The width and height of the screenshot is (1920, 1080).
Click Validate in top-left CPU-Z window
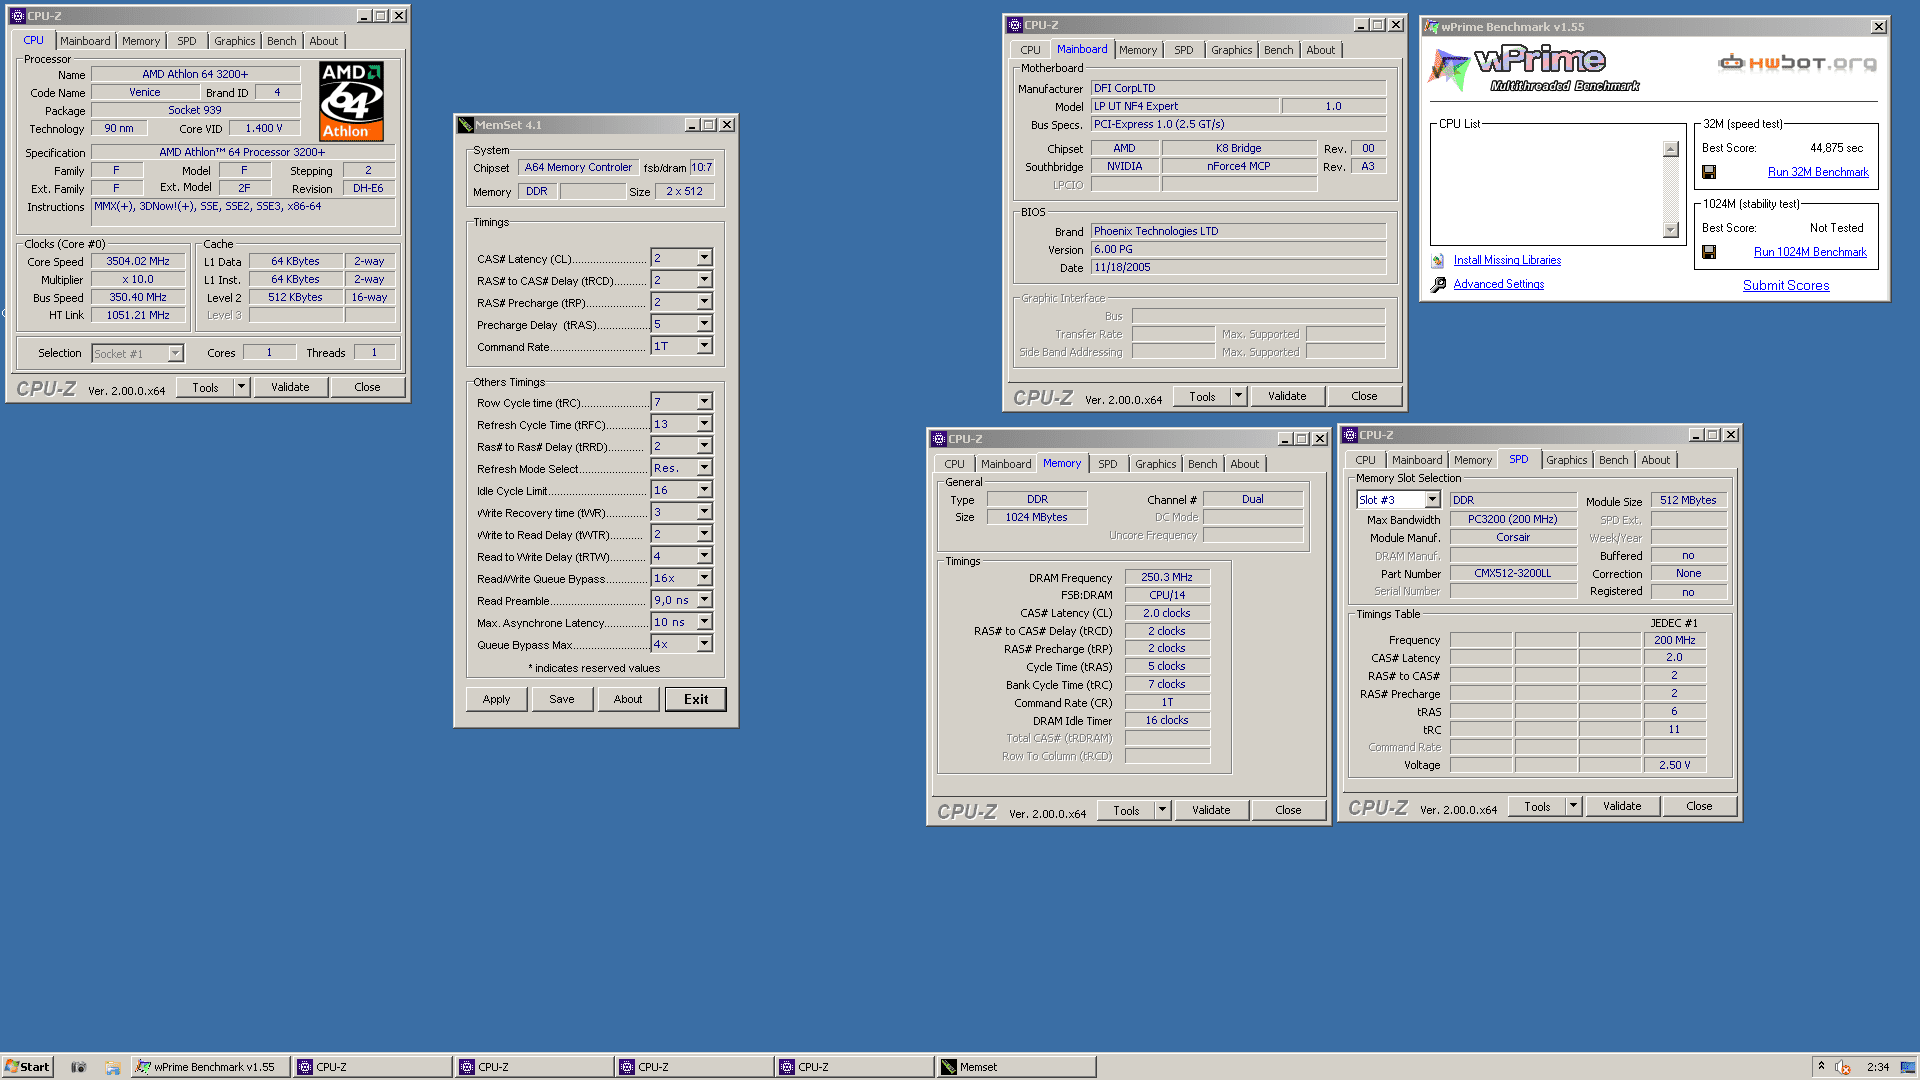290,387
